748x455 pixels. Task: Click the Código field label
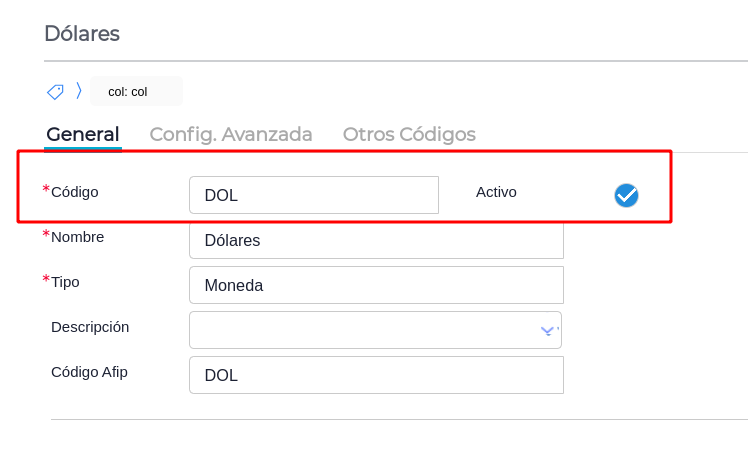click(x=74, y=191)
